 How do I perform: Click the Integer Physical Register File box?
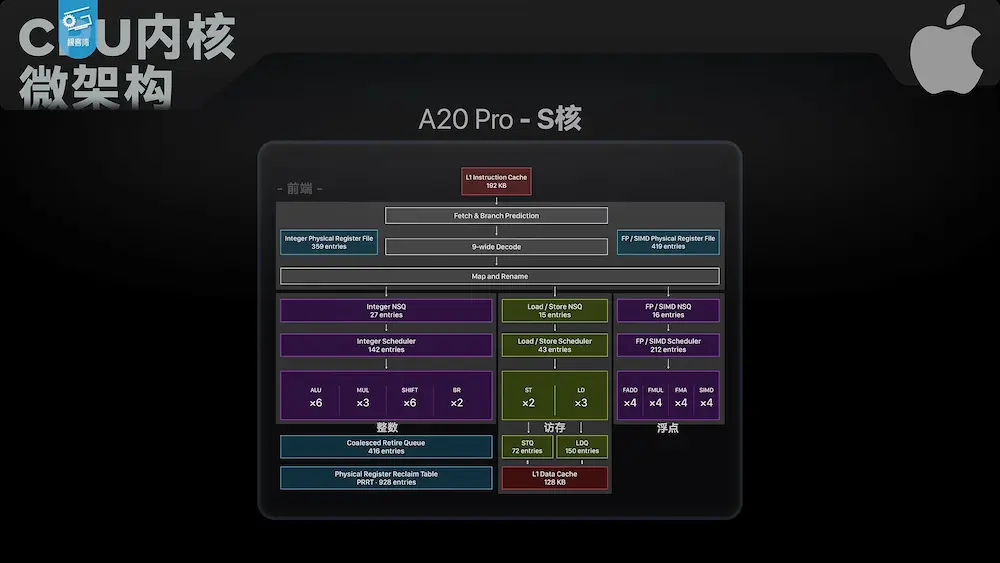[x=329, y=242]
